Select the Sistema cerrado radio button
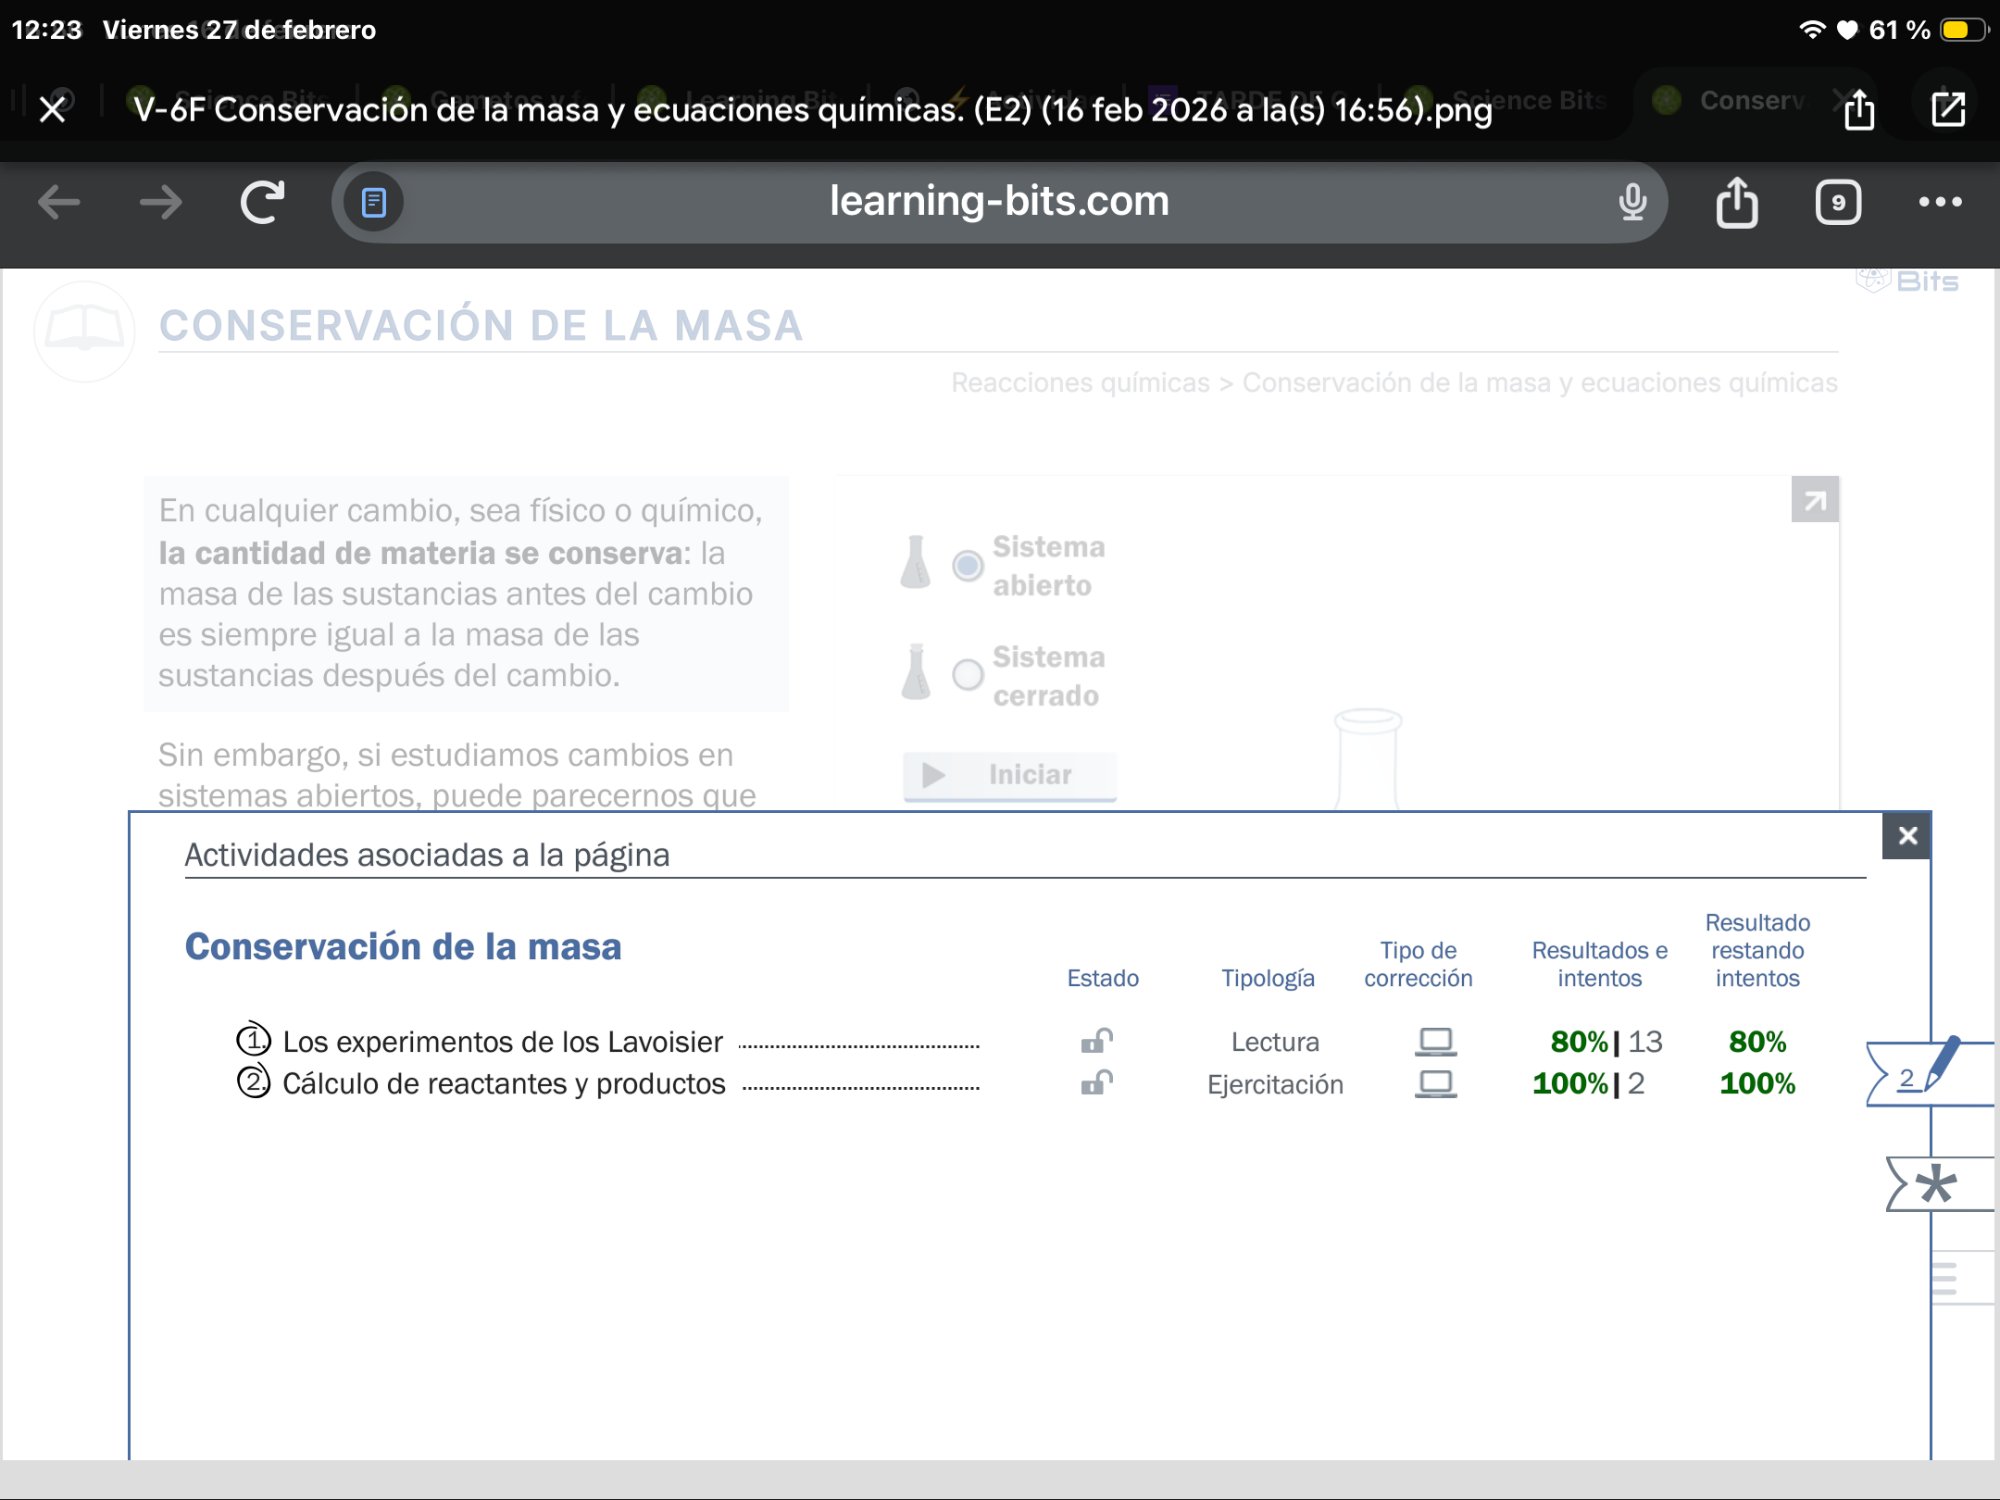 point(967,675)
